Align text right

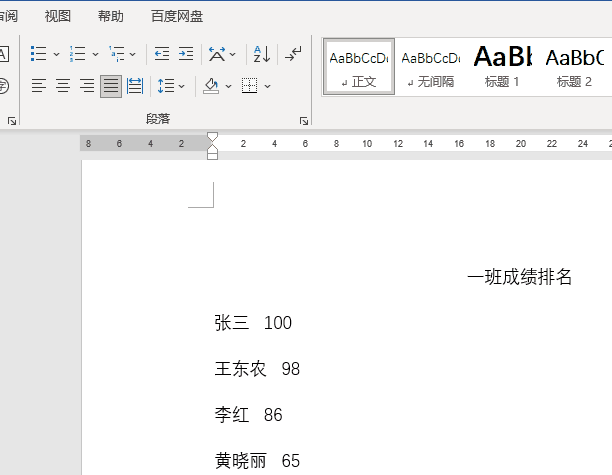[x=87, y=85]
